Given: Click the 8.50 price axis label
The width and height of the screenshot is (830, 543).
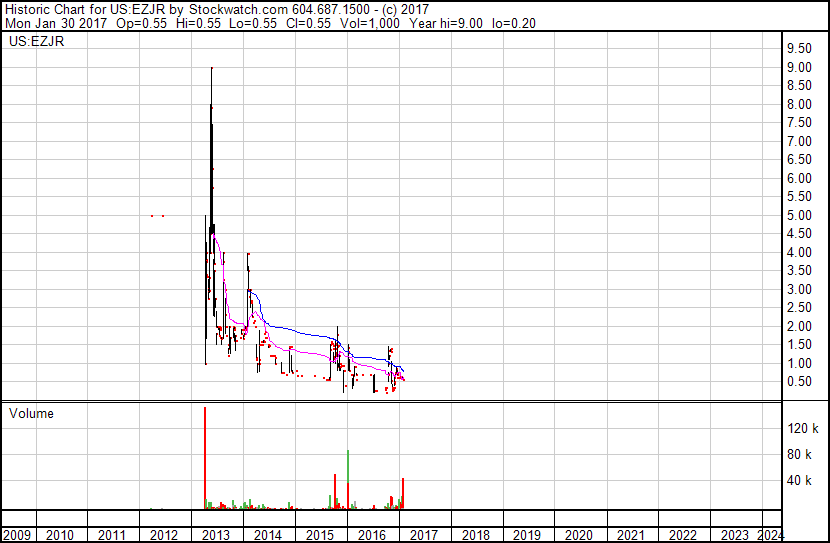Looking at the screenshot, I should tap(799, 86).
